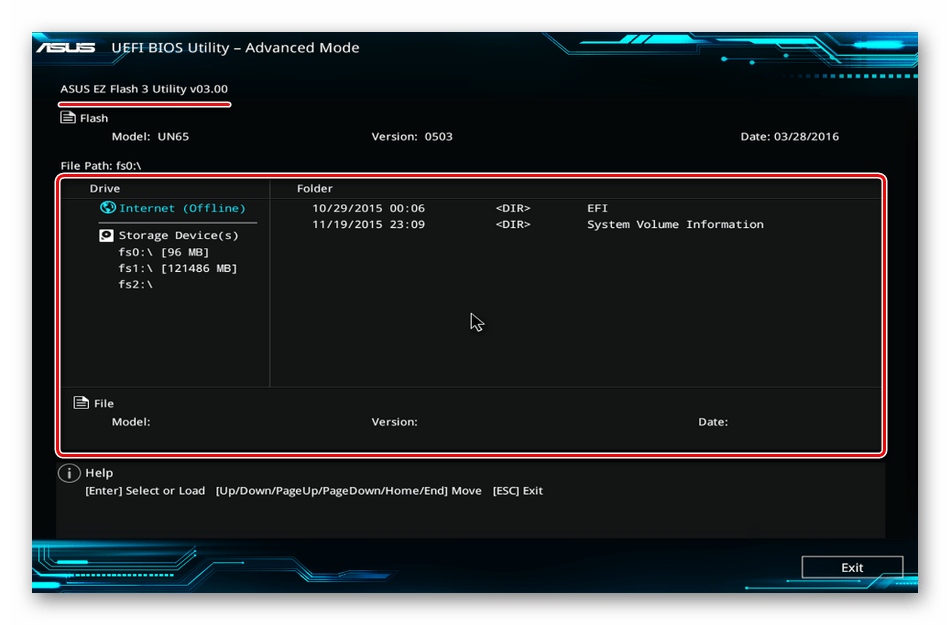Viewport: 950px width, 625px height.
Task: Open the System Volume Information folder
Action: [x=674, y=225]
